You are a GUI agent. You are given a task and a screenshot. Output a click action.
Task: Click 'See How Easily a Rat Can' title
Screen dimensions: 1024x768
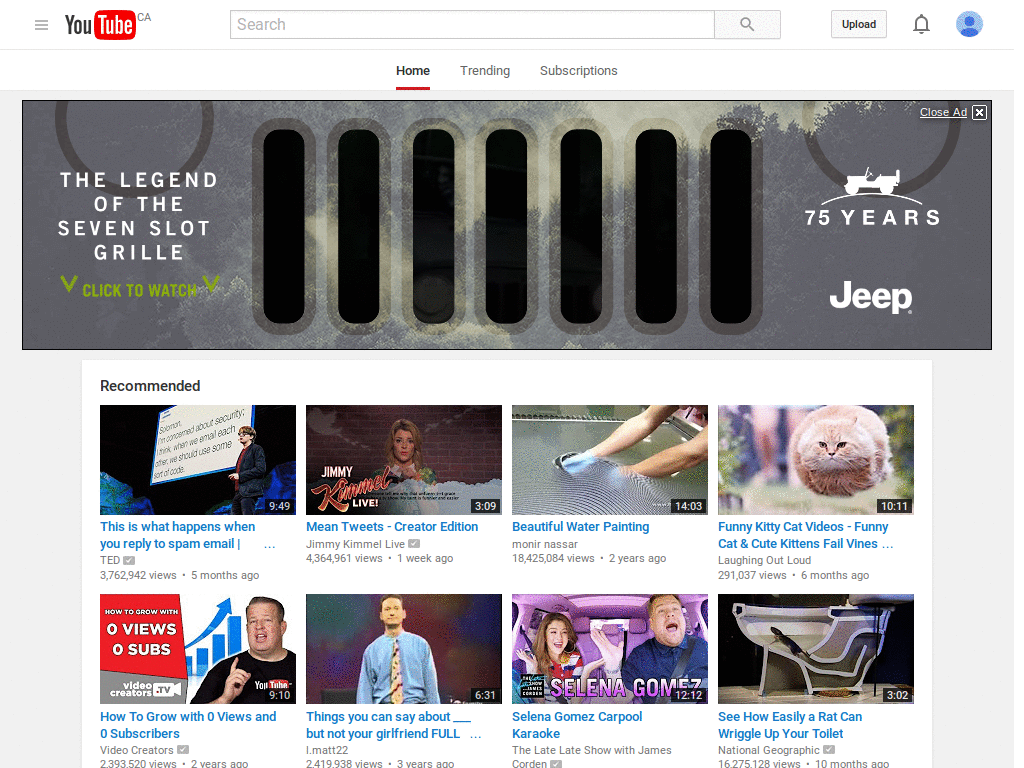click(790, 725)
